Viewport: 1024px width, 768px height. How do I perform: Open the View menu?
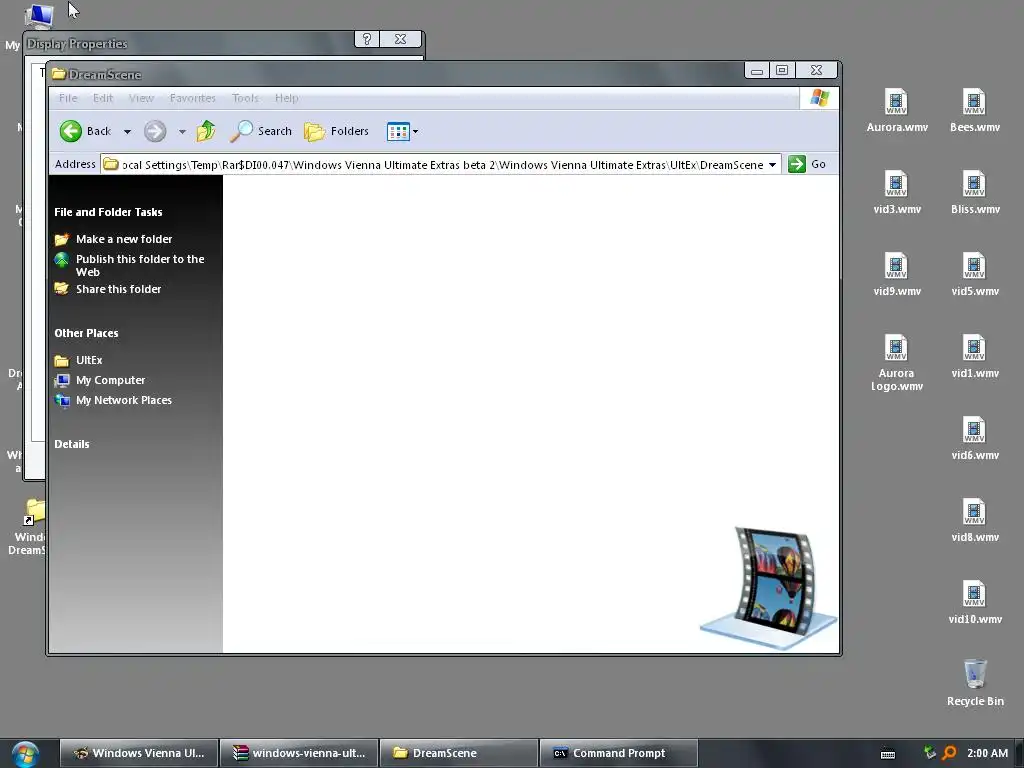click(141, 98)
